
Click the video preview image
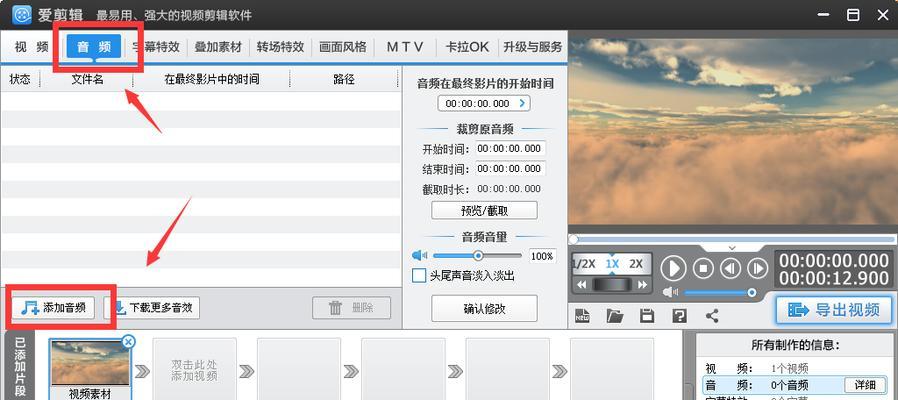click(x=732, y=132)
